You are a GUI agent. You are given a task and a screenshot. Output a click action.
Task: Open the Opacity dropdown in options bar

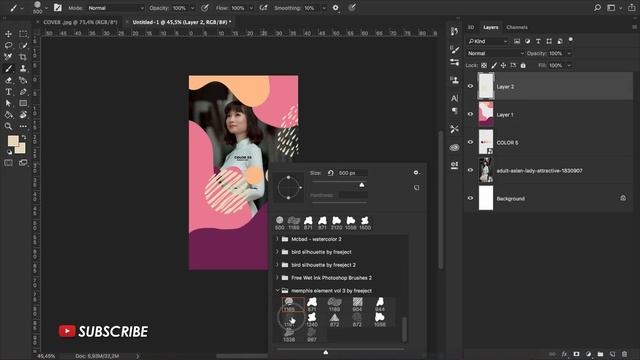(193, 8)
